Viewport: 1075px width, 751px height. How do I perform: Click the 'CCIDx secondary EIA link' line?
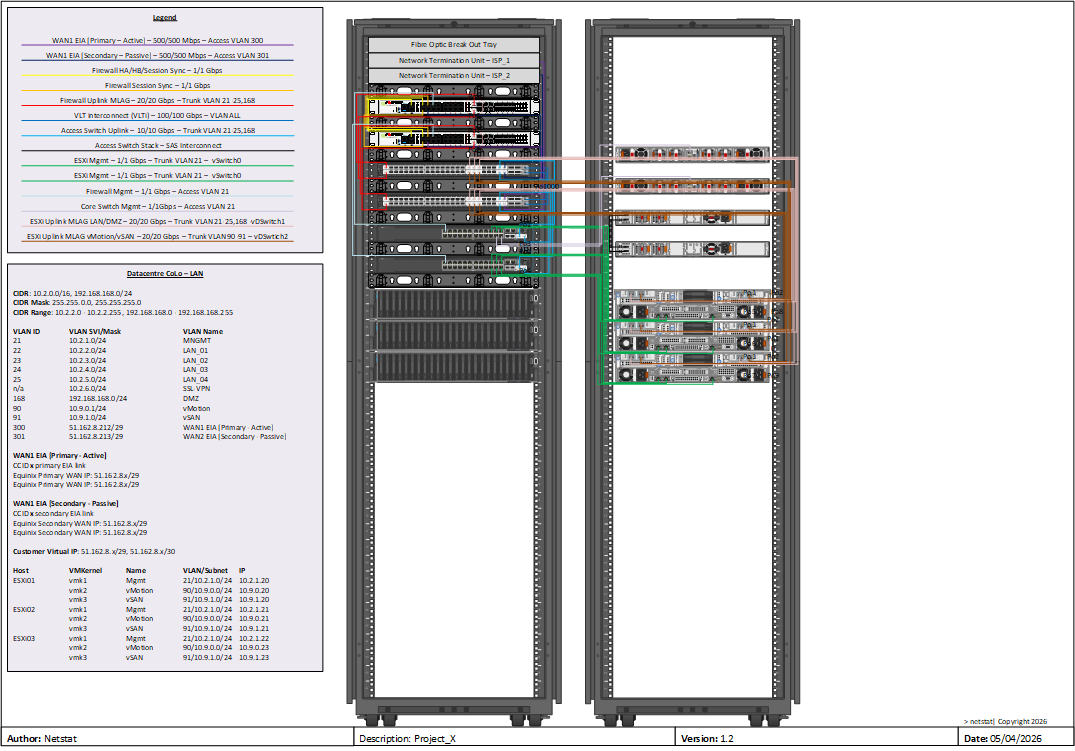[x=53, y=514]
